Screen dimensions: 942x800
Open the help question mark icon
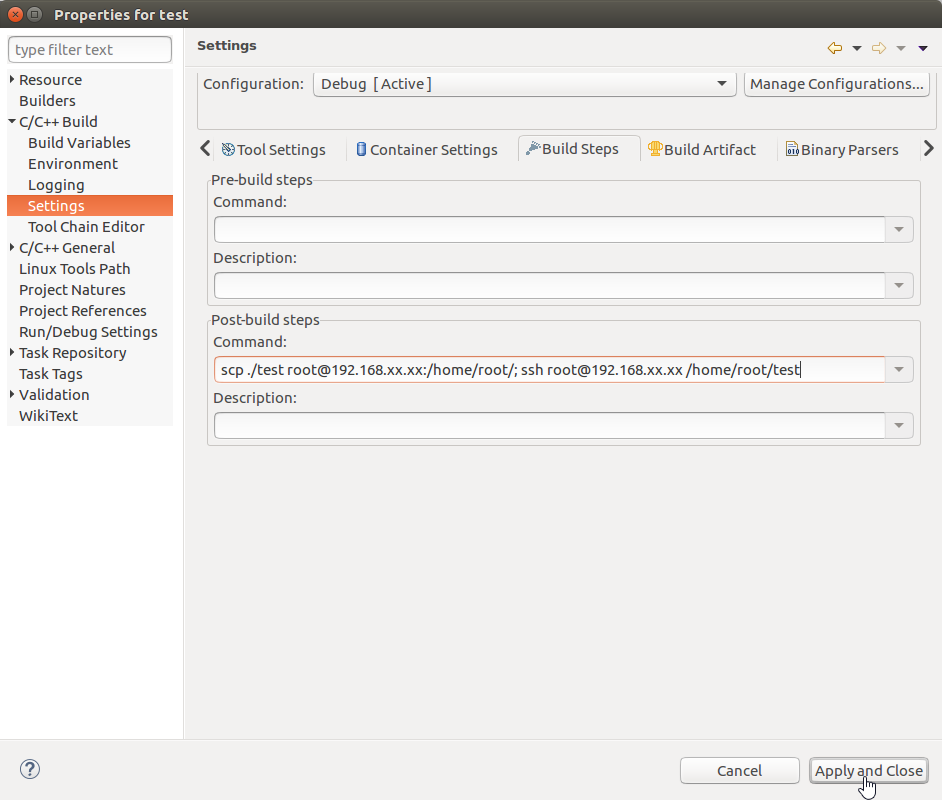point(29,769)
